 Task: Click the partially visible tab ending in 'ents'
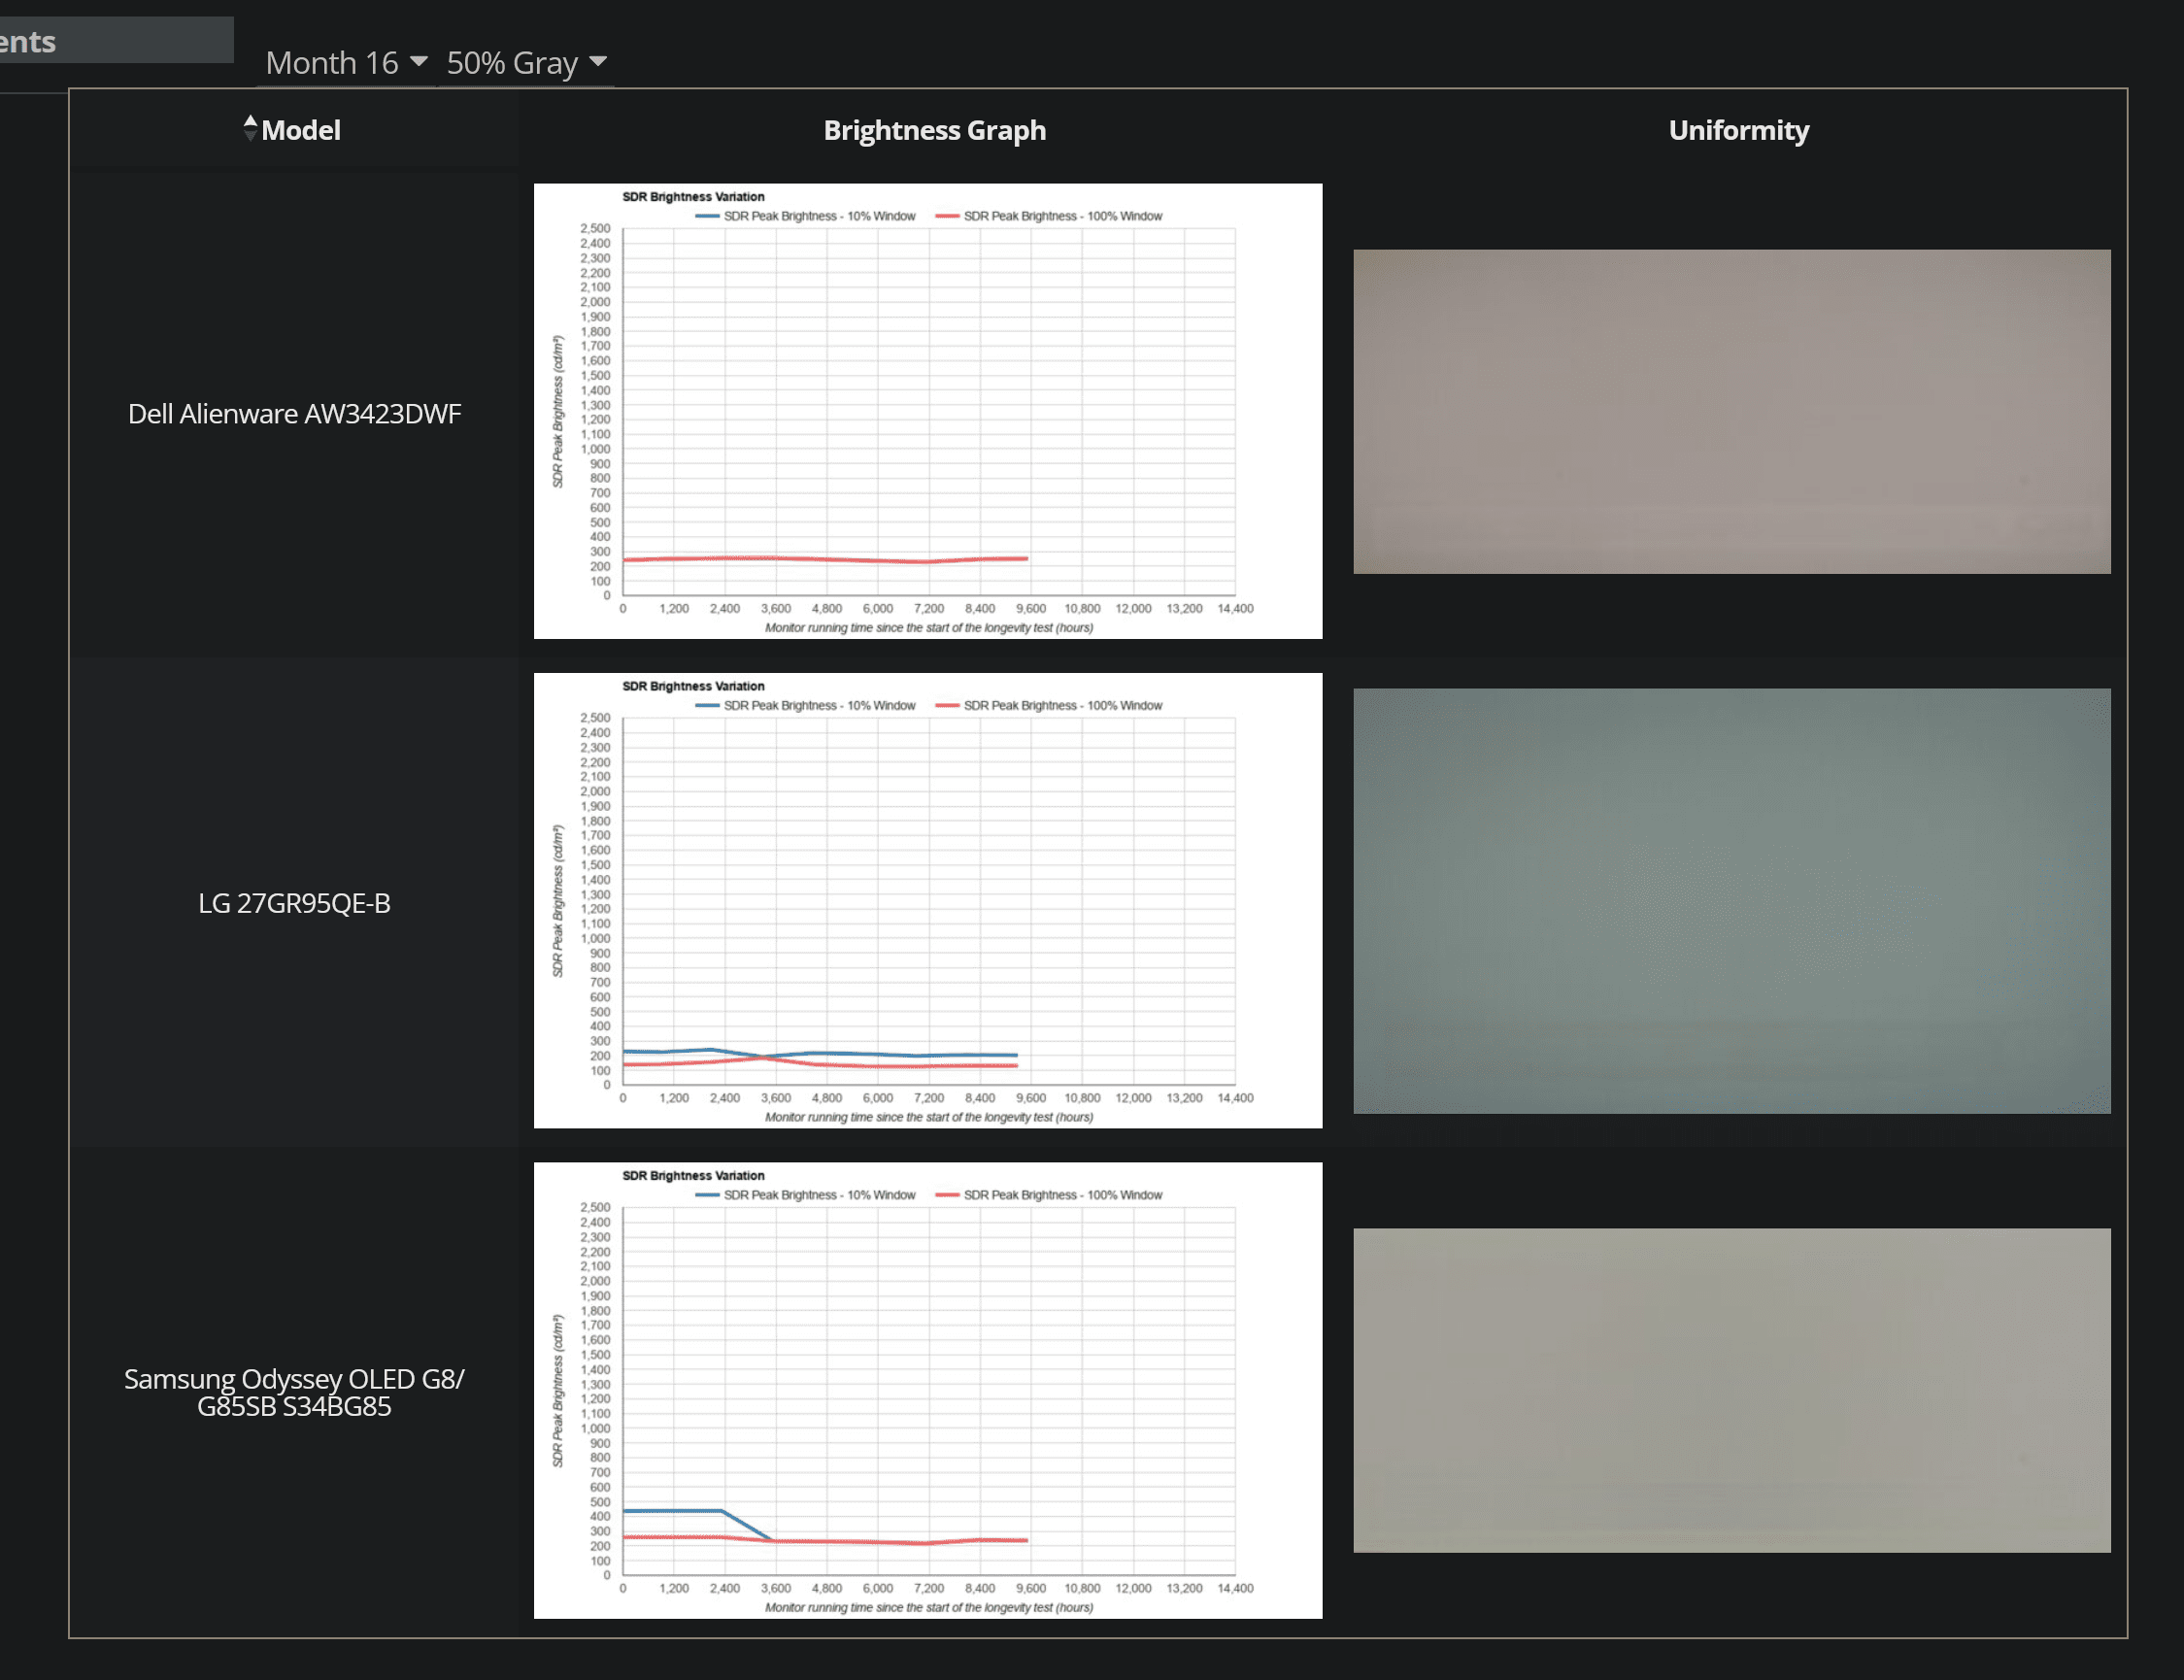116,40
